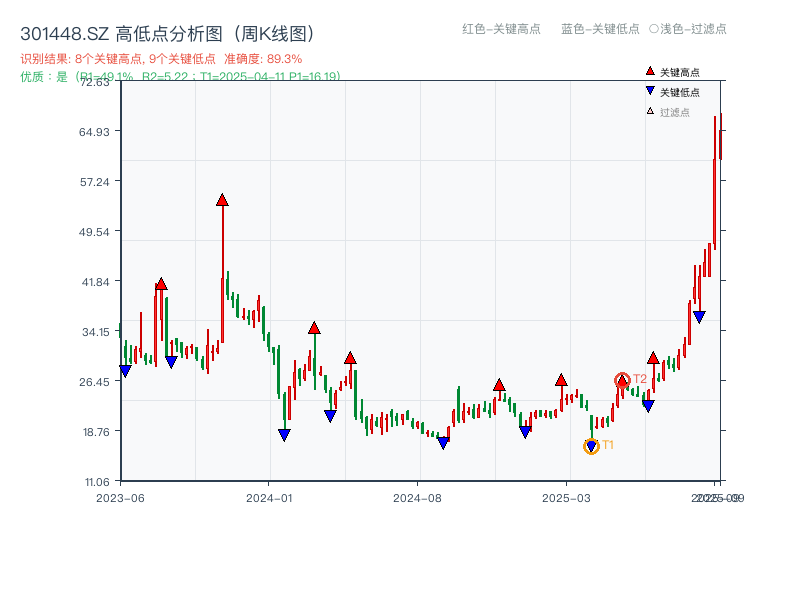Click the tall red candle at the far right
The image size is (800, 600).
[715, 180]
